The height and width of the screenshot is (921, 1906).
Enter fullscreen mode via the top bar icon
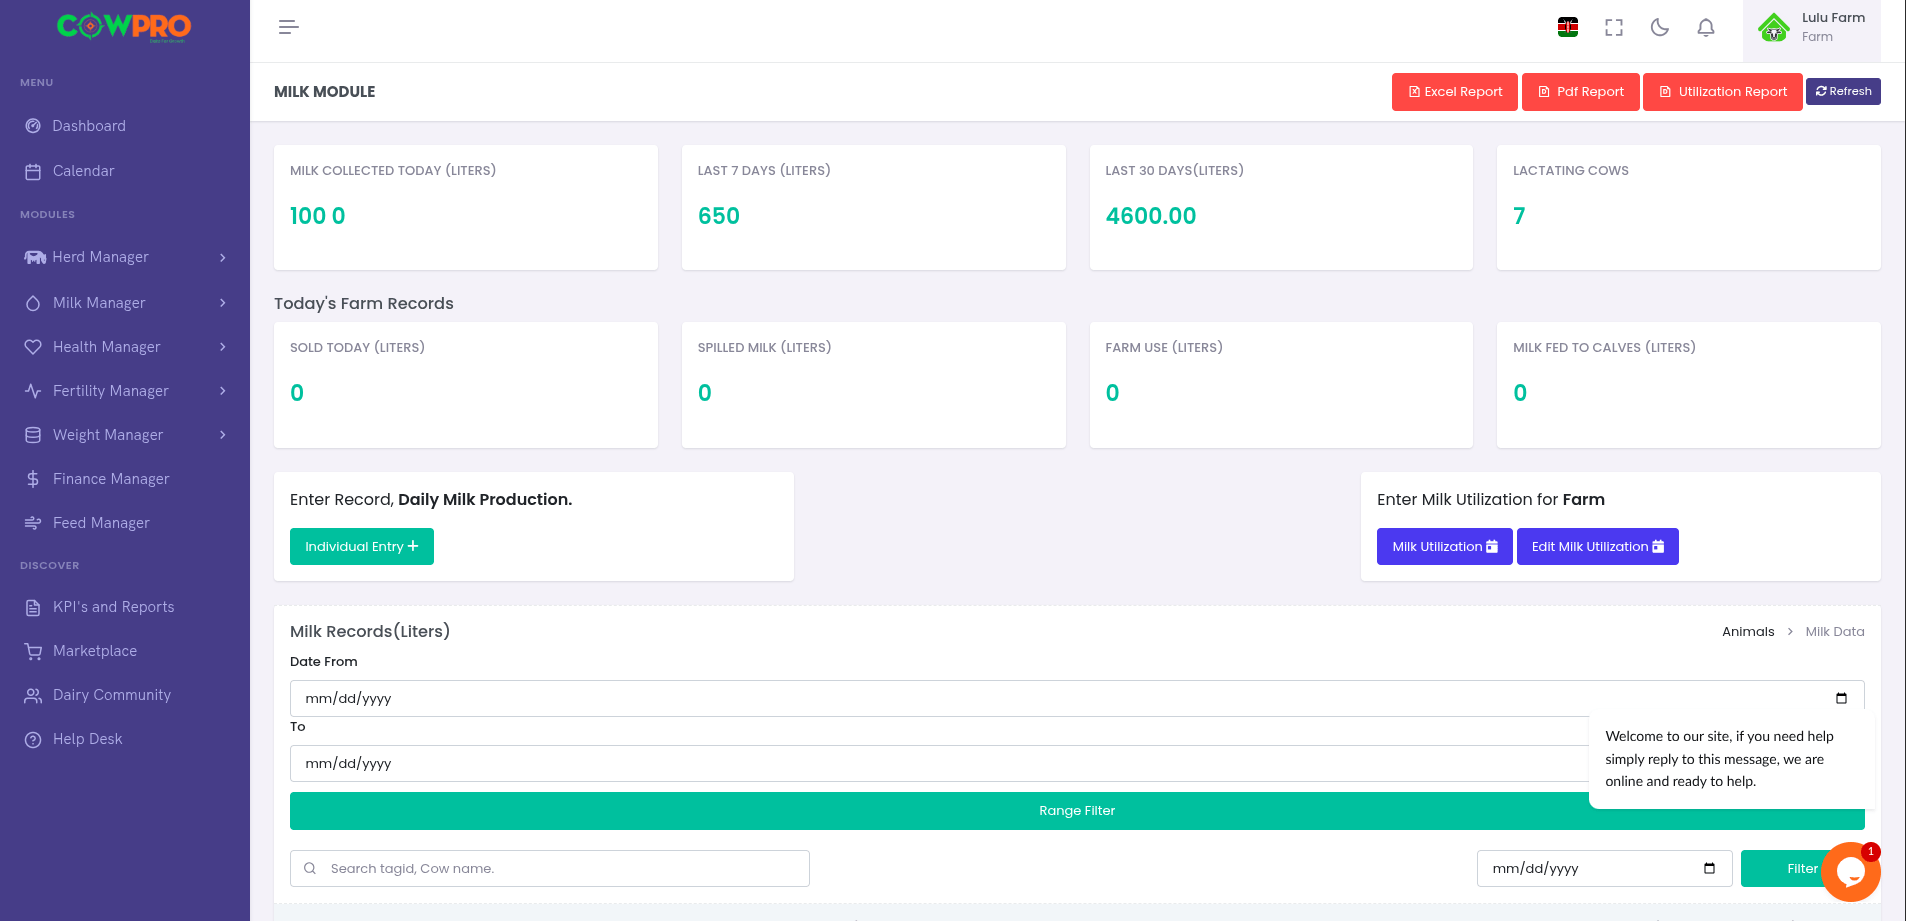tap(1613, 28)
